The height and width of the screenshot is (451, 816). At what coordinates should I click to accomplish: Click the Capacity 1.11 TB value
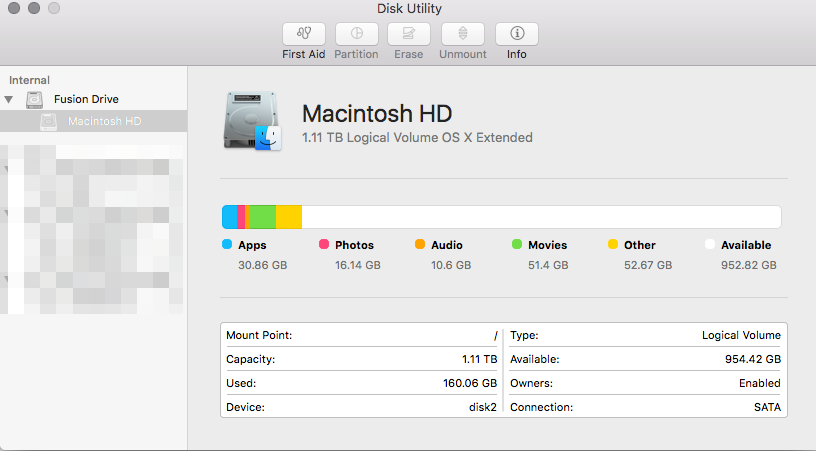point(479,359)
